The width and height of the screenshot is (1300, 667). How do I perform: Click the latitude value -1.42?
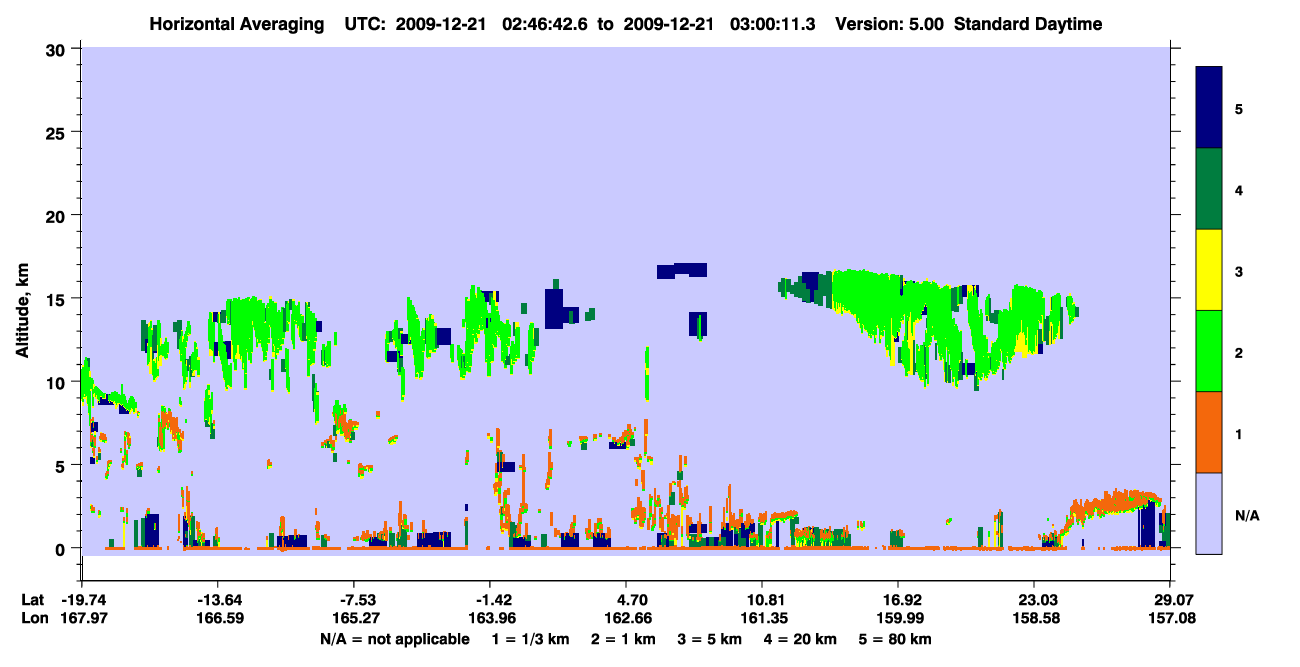(x=494, y=600)
